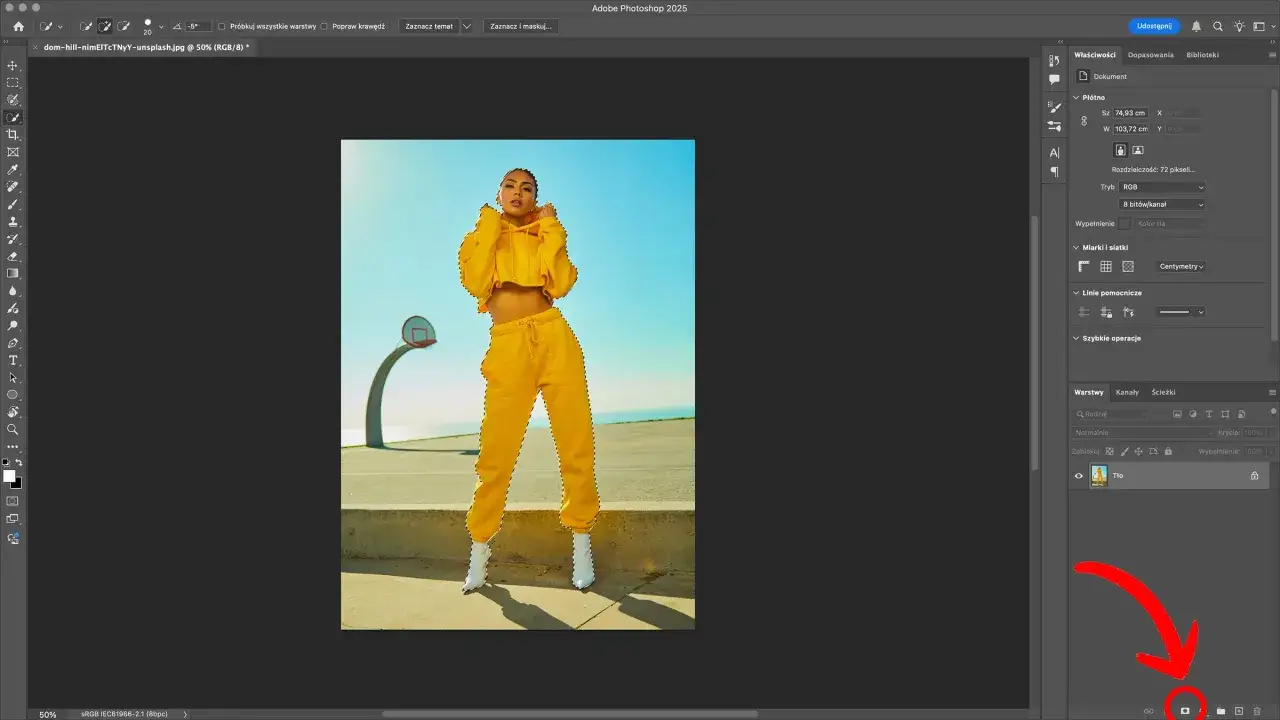Select the Move tool

point(13,65)
